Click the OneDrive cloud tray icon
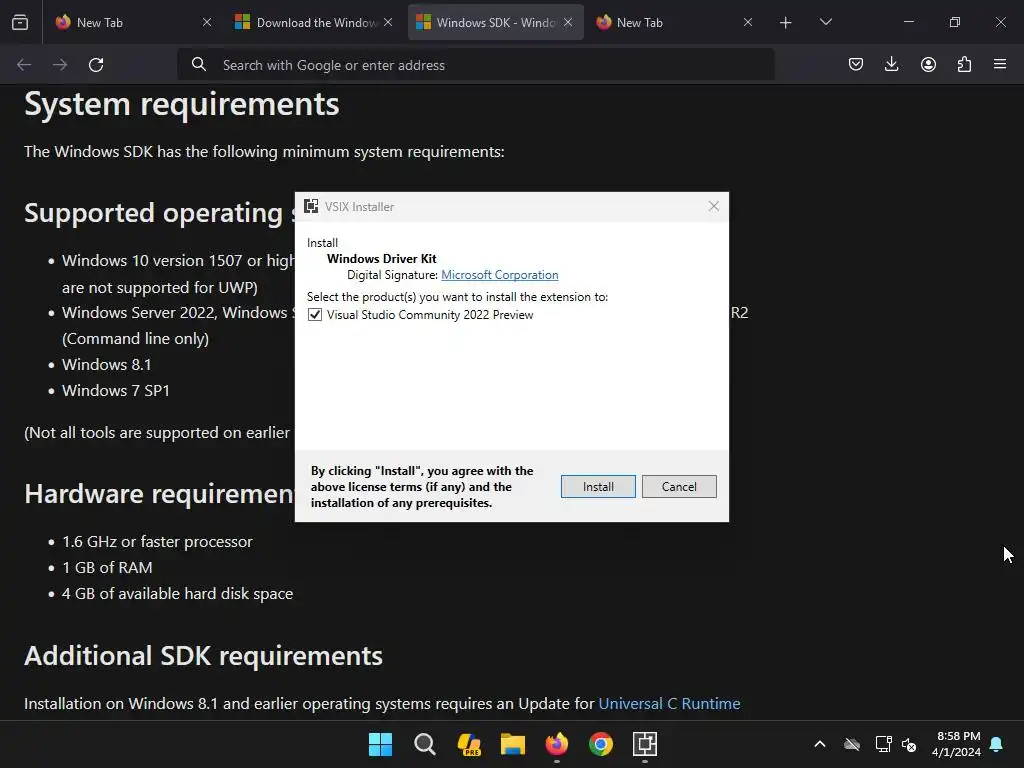This screenshot has height=768, width=1024. 852,744
